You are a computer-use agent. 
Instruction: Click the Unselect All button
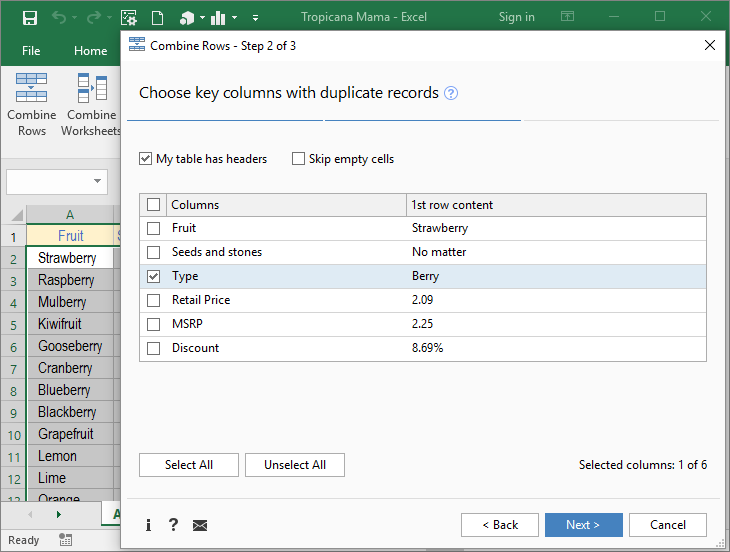coord(294,465)
